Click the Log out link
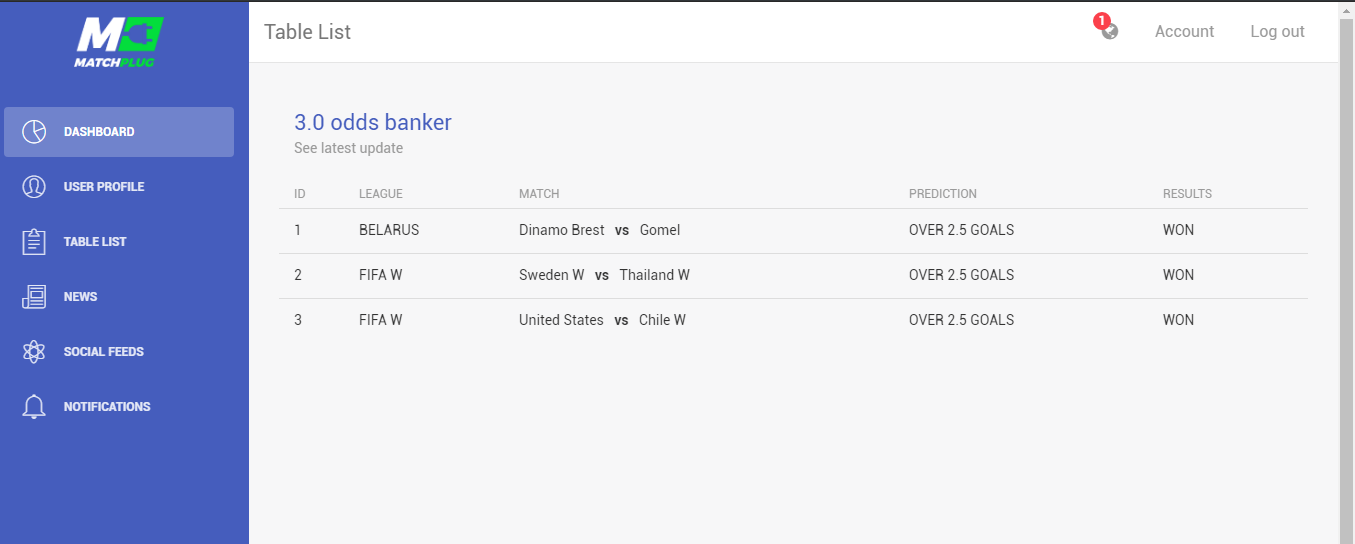Screen dimensions: 1355x544 (1277, 32)
